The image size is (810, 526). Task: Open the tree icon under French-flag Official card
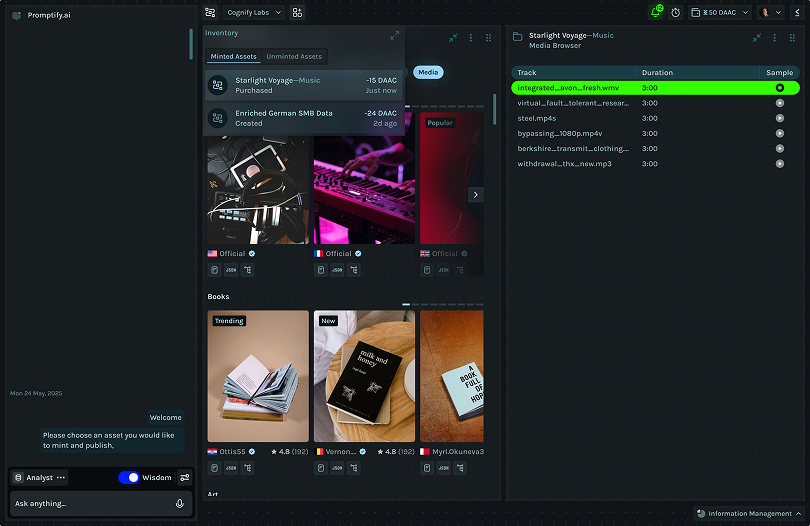354,270
